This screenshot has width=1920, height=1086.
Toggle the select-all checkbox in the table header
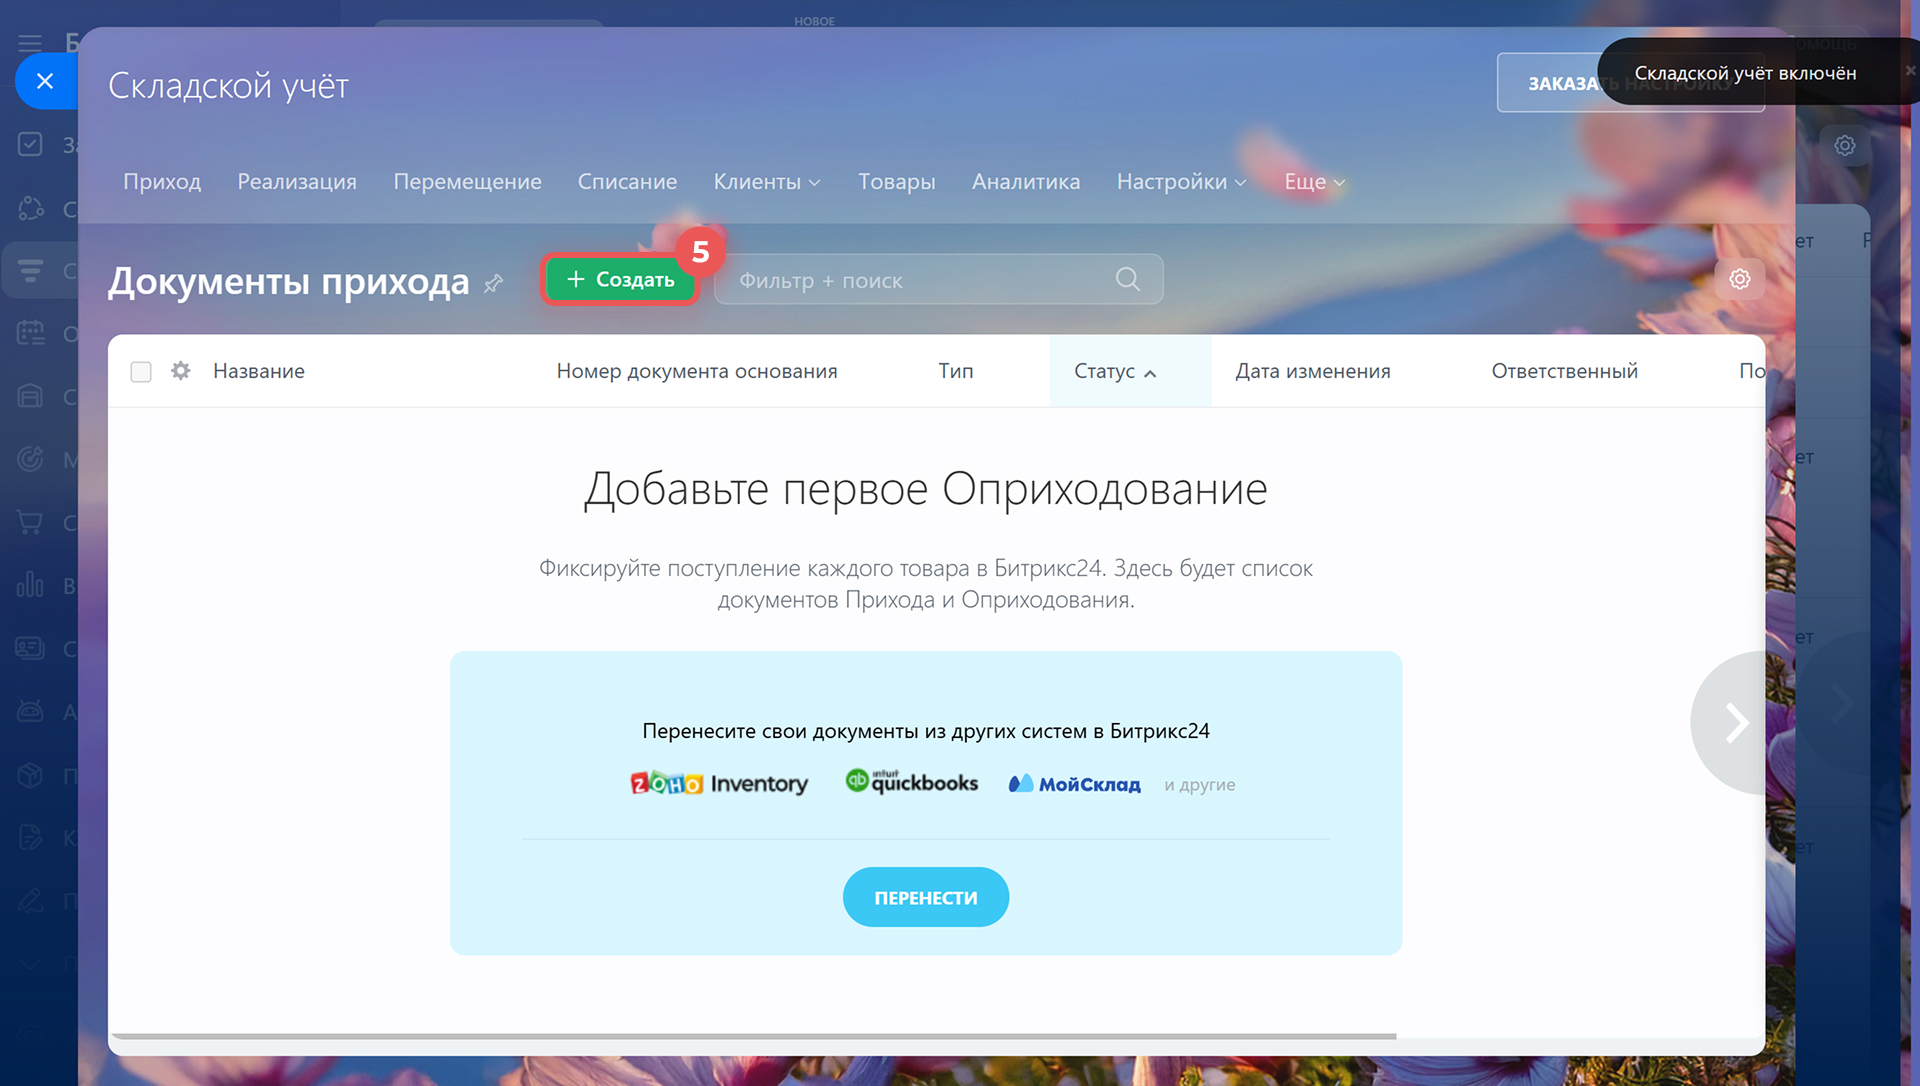point(141,372)
